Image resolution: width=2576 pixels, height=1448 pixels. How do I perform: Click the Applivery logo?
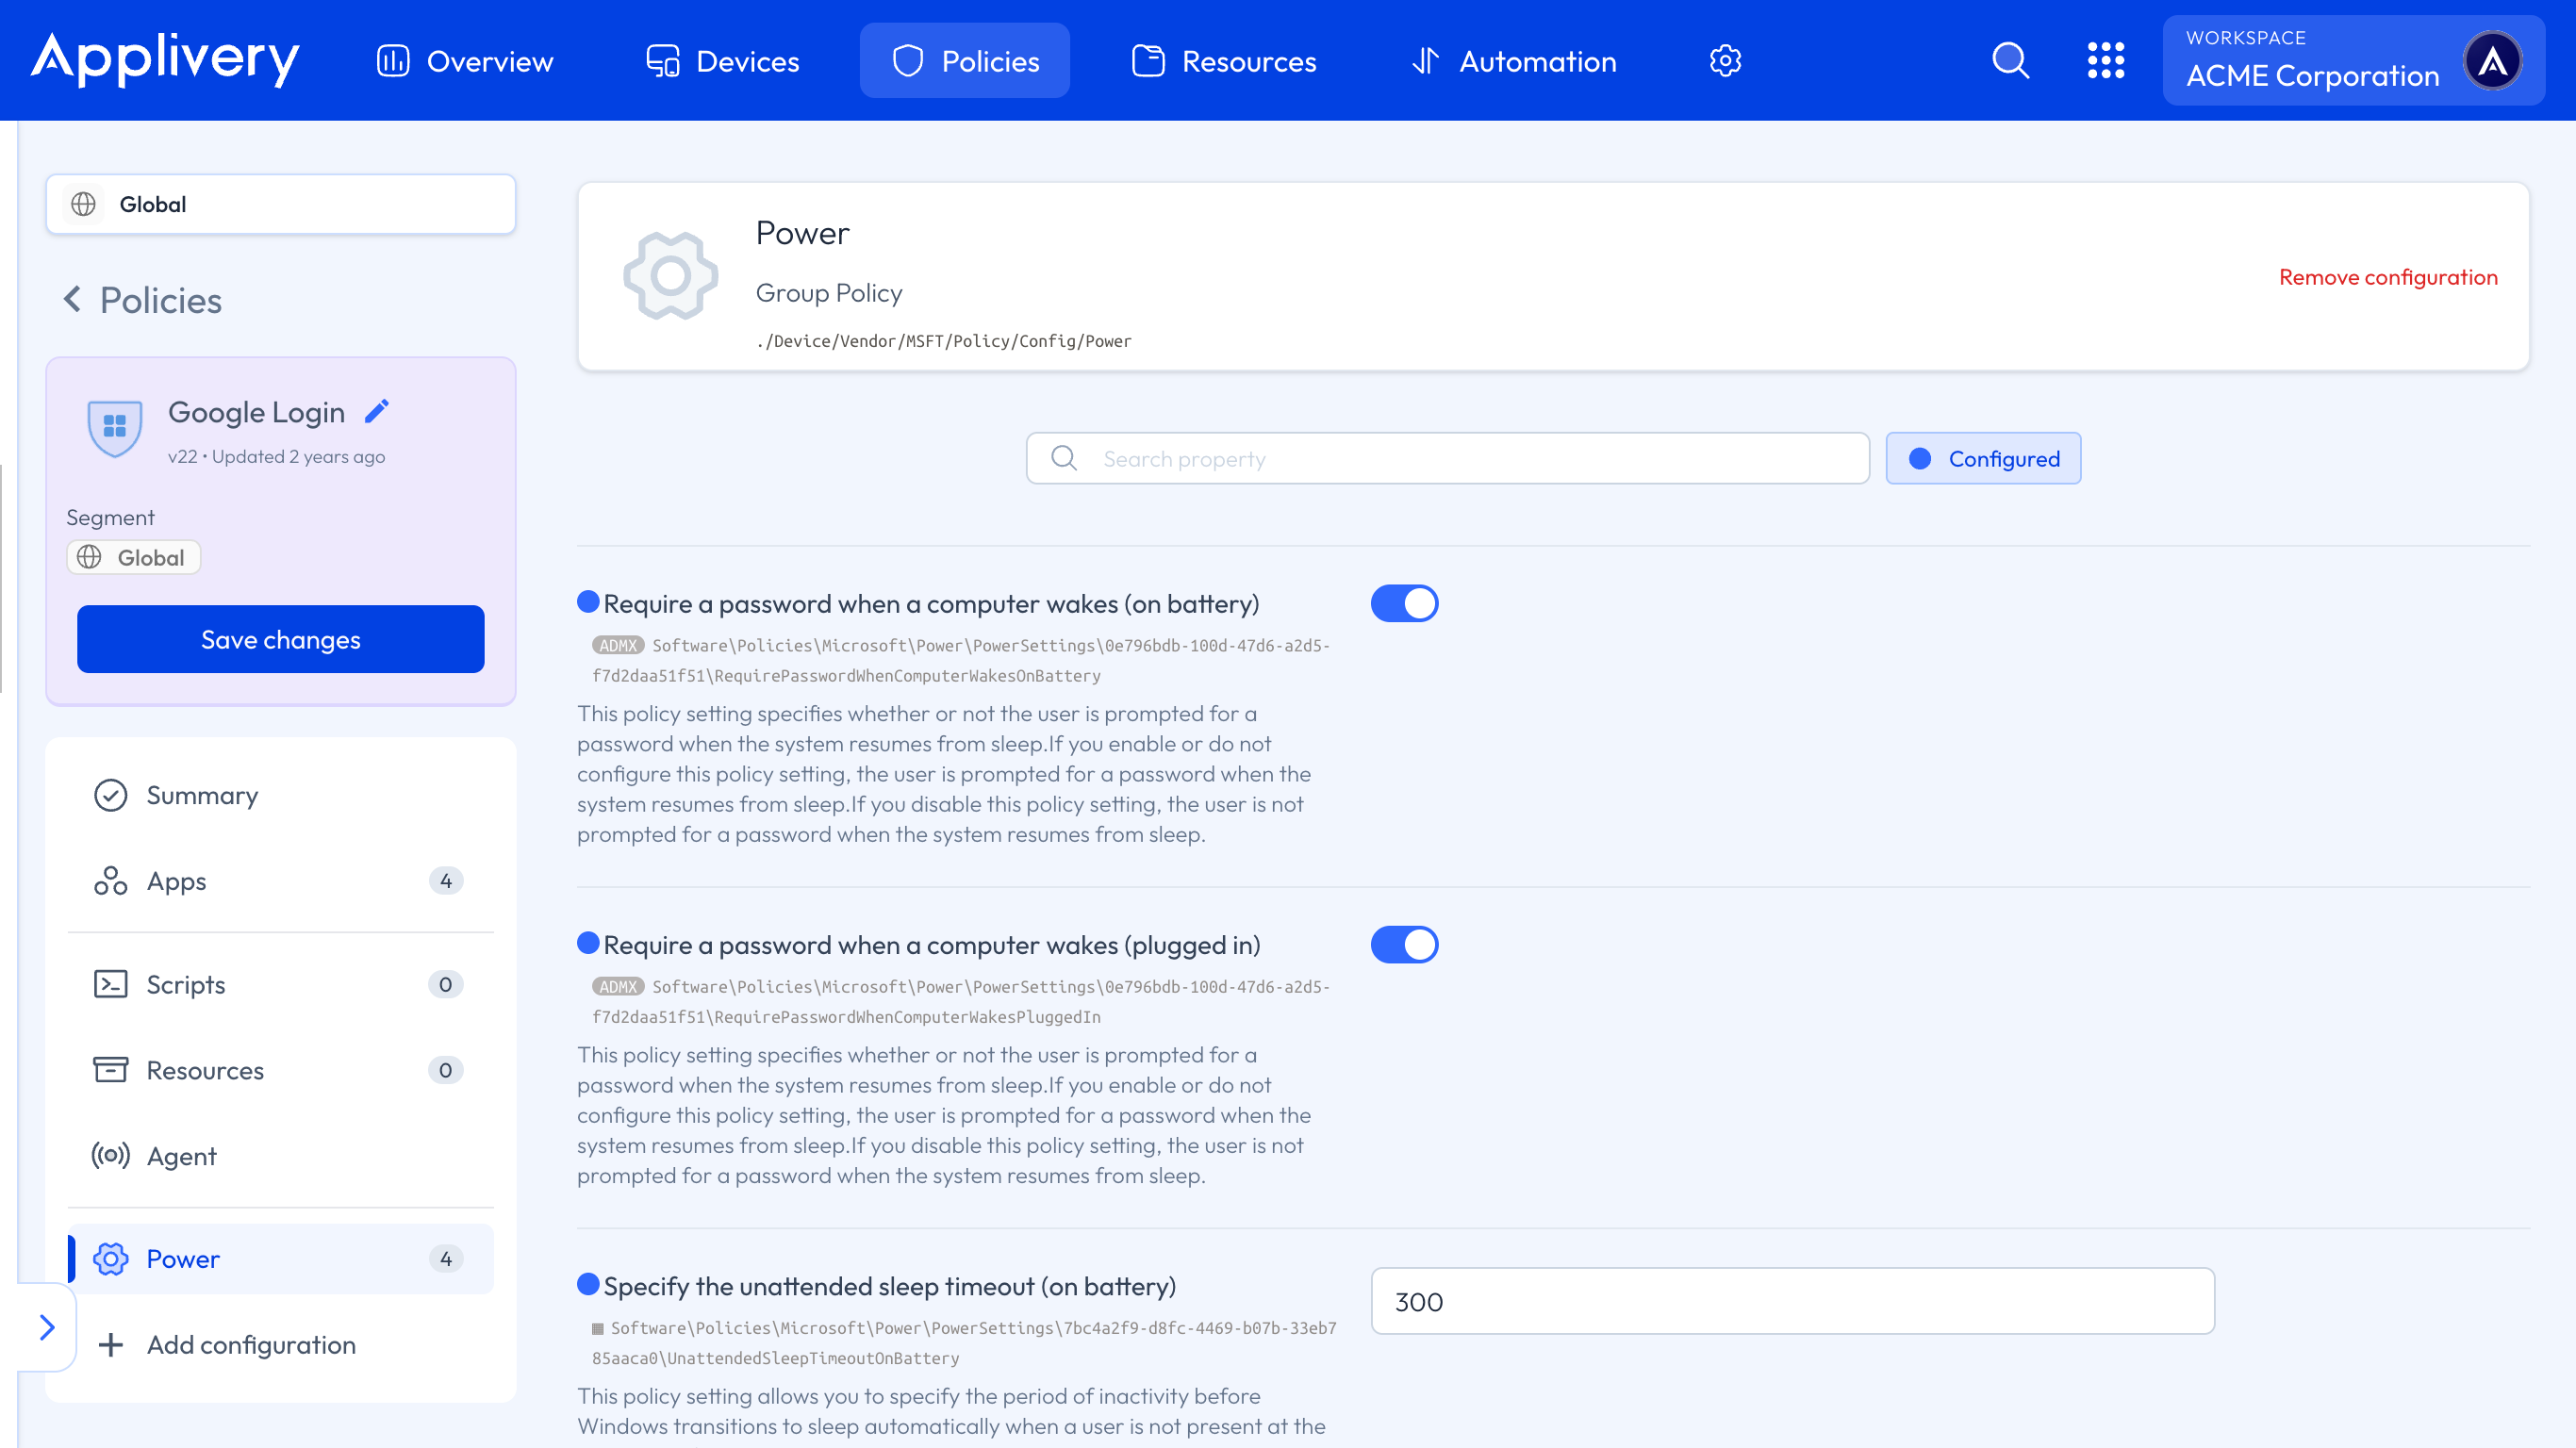[166, 59]
